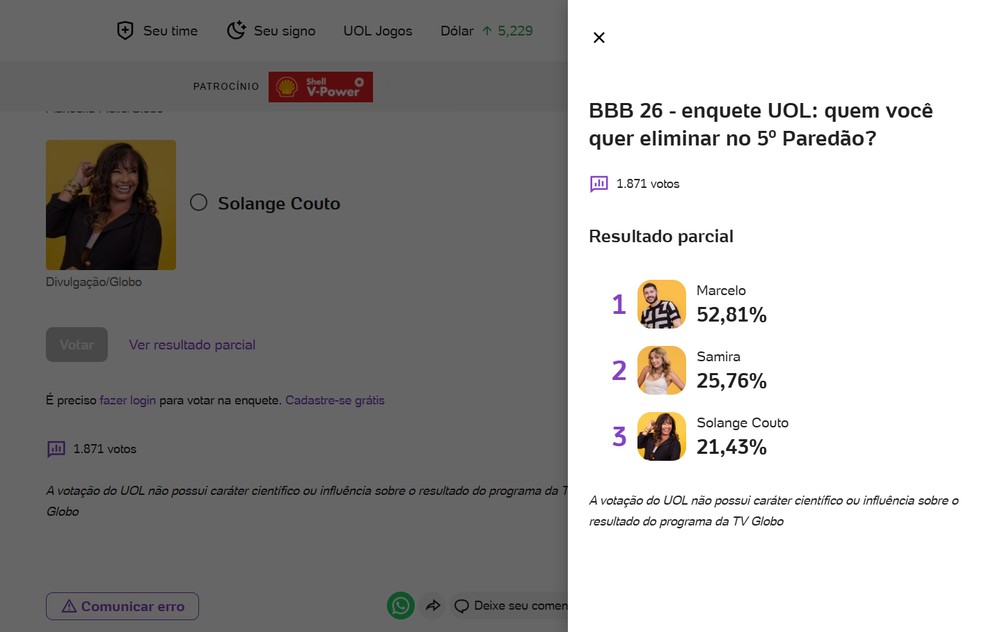Viewport: 984px width, 632px height.
Task: Click the Solange Couto photo in poll
Action: coord(111,205)
